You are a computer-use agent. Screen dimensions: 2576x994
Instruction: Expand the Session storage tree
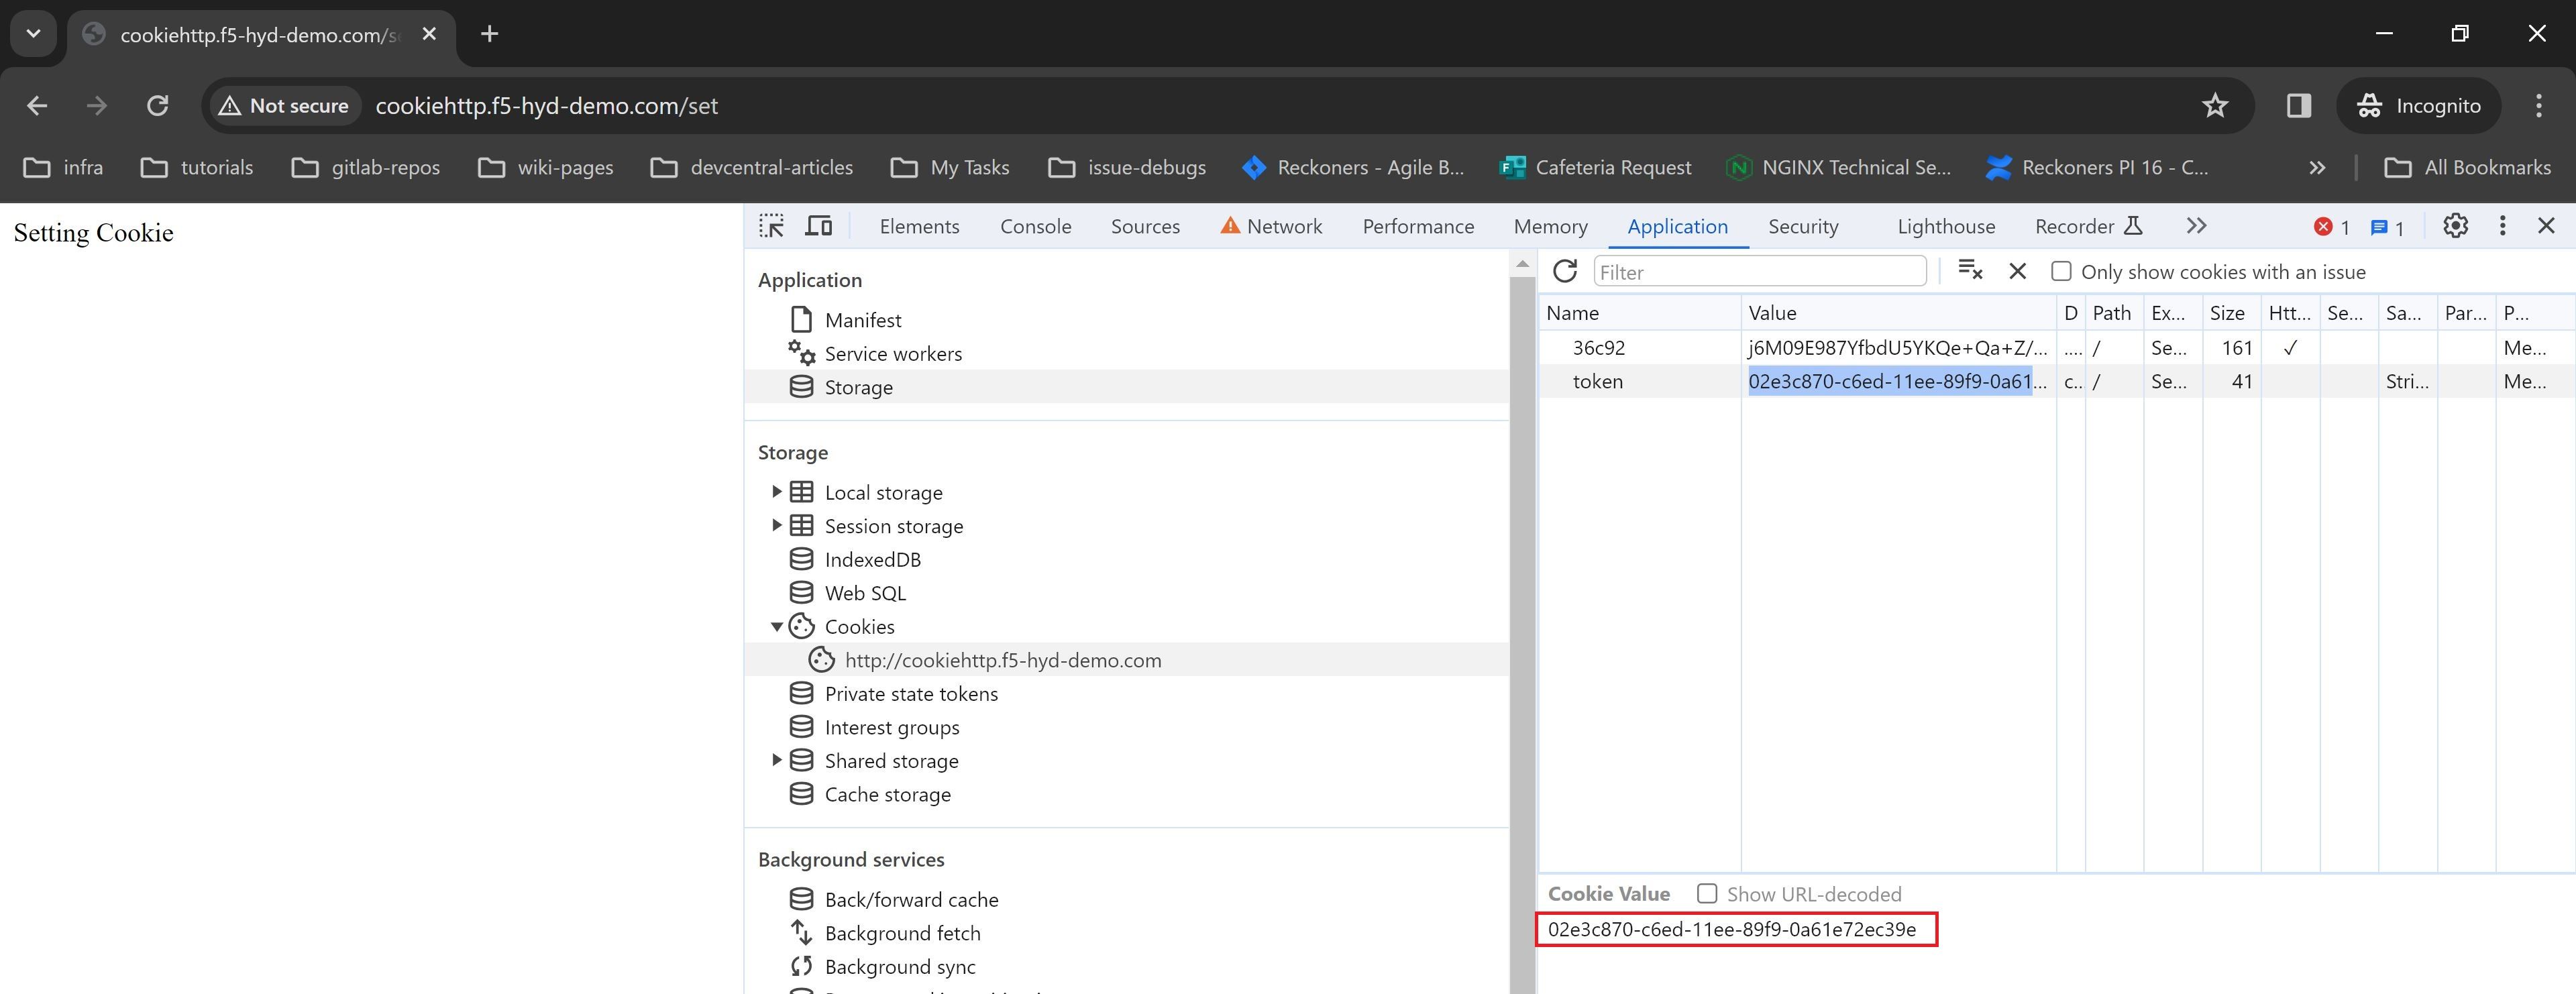click(x=776, y=526)
